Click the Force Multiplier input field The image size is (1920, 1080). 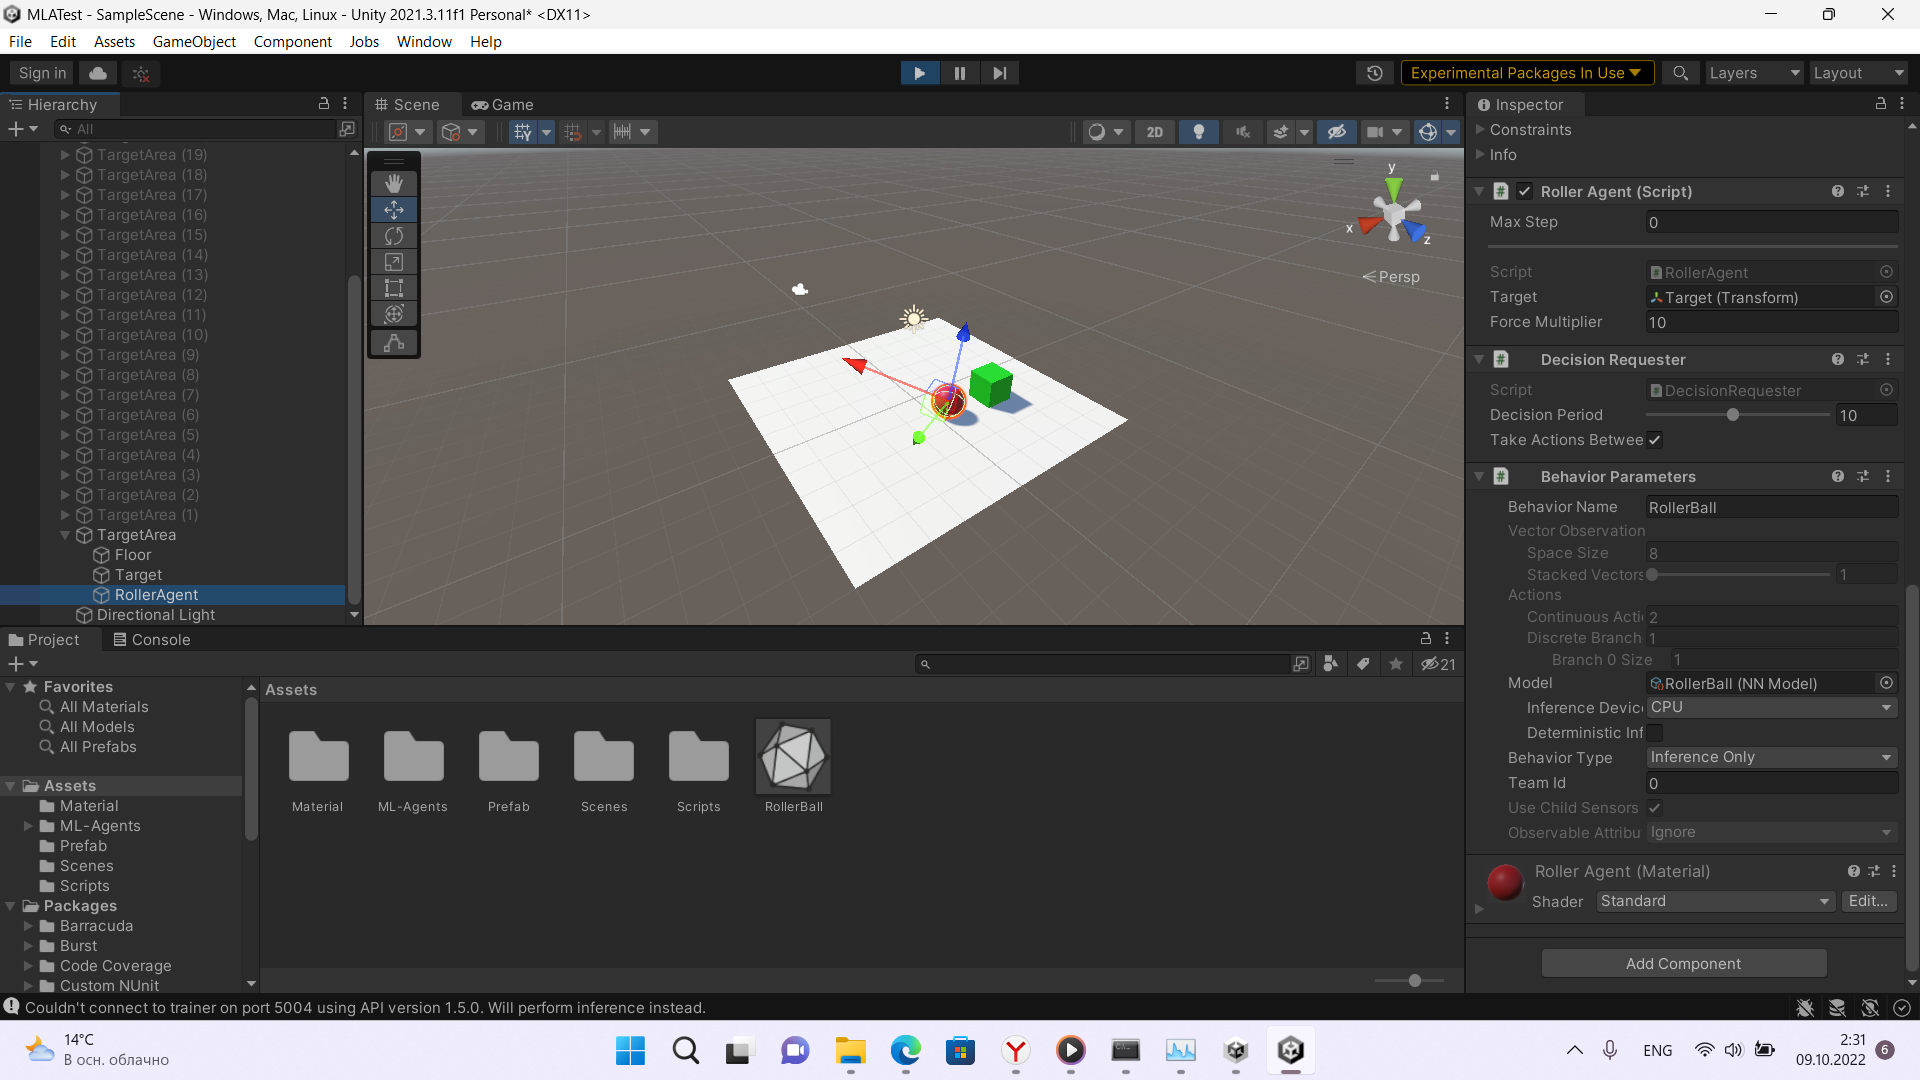[x=1771, y=322]
